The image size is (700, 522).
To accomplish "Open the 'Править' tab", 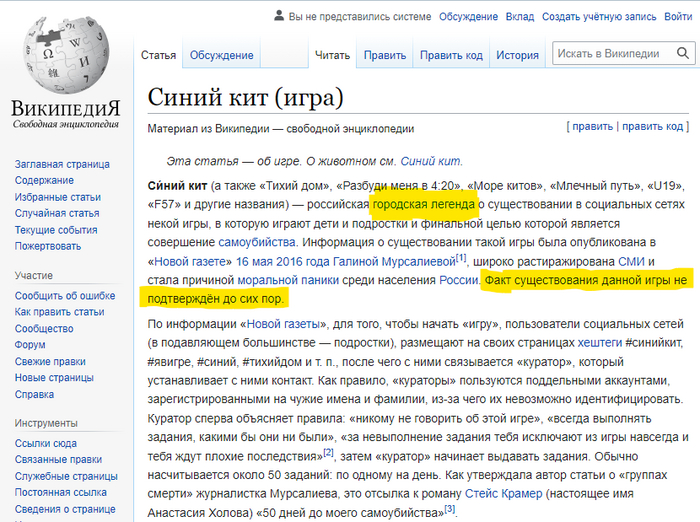I will coord(385,55).
